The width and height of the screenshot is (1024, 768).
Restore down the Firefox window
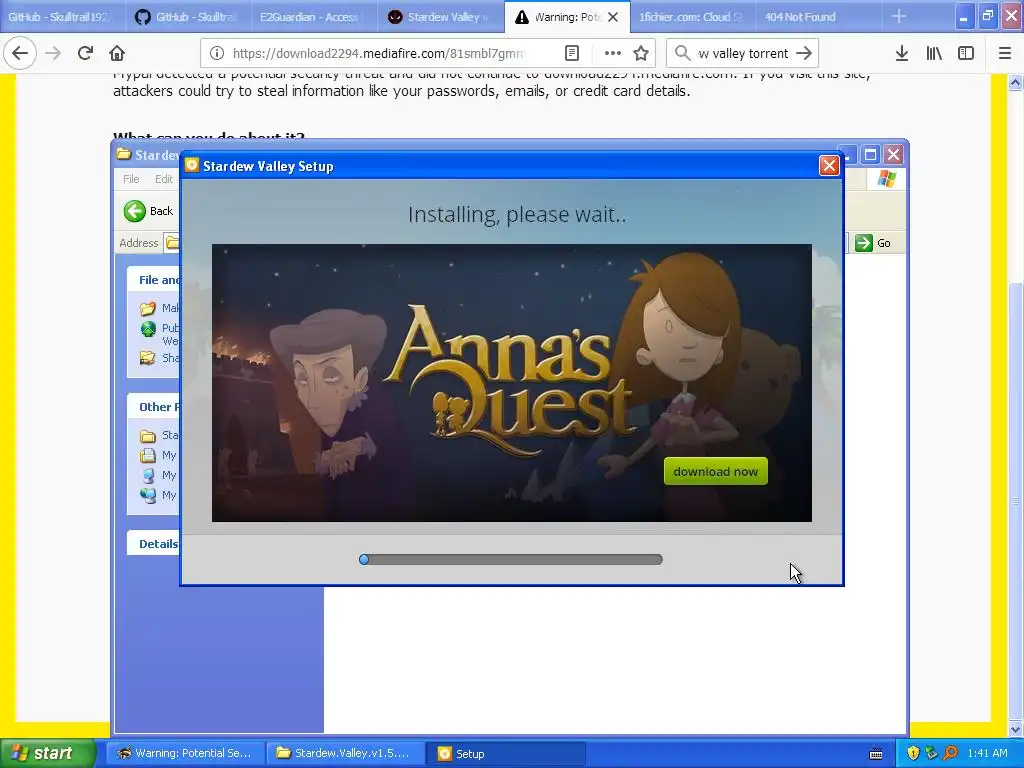tap(987, 17)
